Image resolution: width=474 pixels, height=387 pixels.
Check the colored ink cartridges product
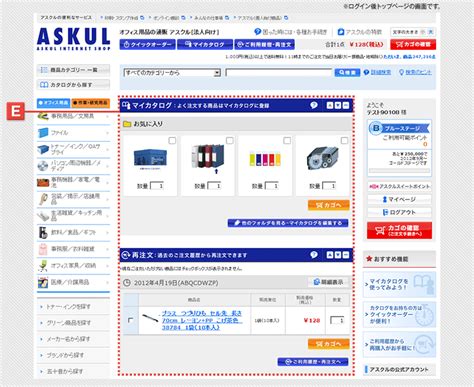pos(287,141)
